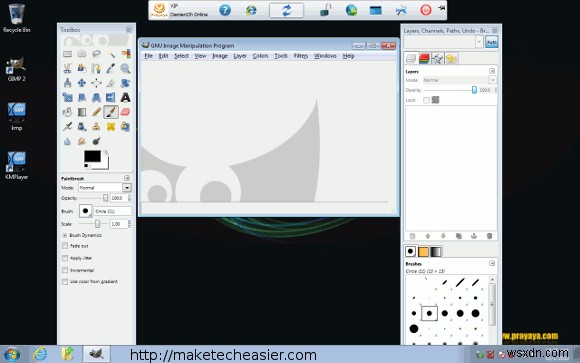The image size is (580, 363).
Task: Open the Select menu
Action: pos(181,56)
